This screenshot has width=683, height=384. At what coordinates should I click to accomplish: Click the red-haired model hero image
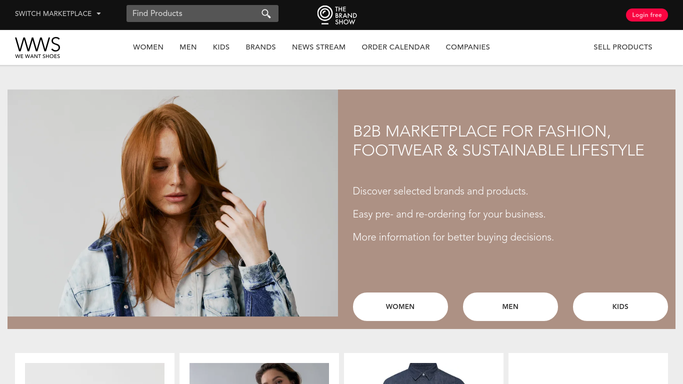pyautogui.click(x=172, y=203)
